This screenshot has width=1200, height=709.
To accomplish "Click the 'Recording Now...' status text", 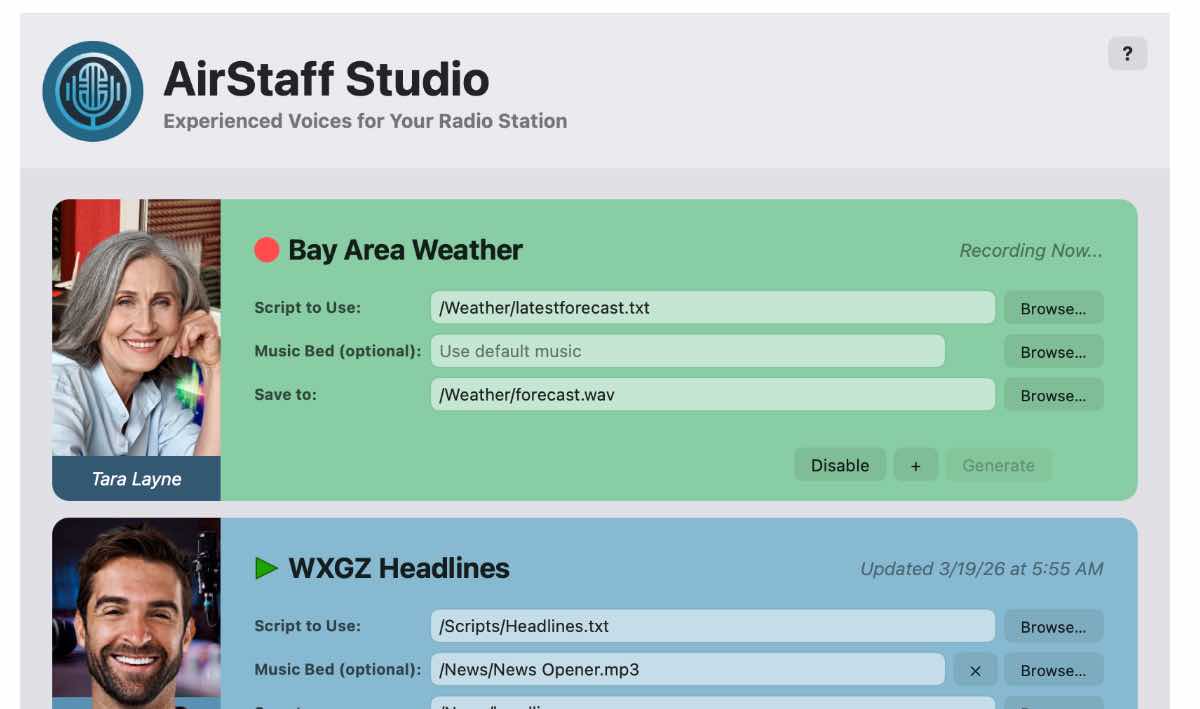I will click(1031, 250).
